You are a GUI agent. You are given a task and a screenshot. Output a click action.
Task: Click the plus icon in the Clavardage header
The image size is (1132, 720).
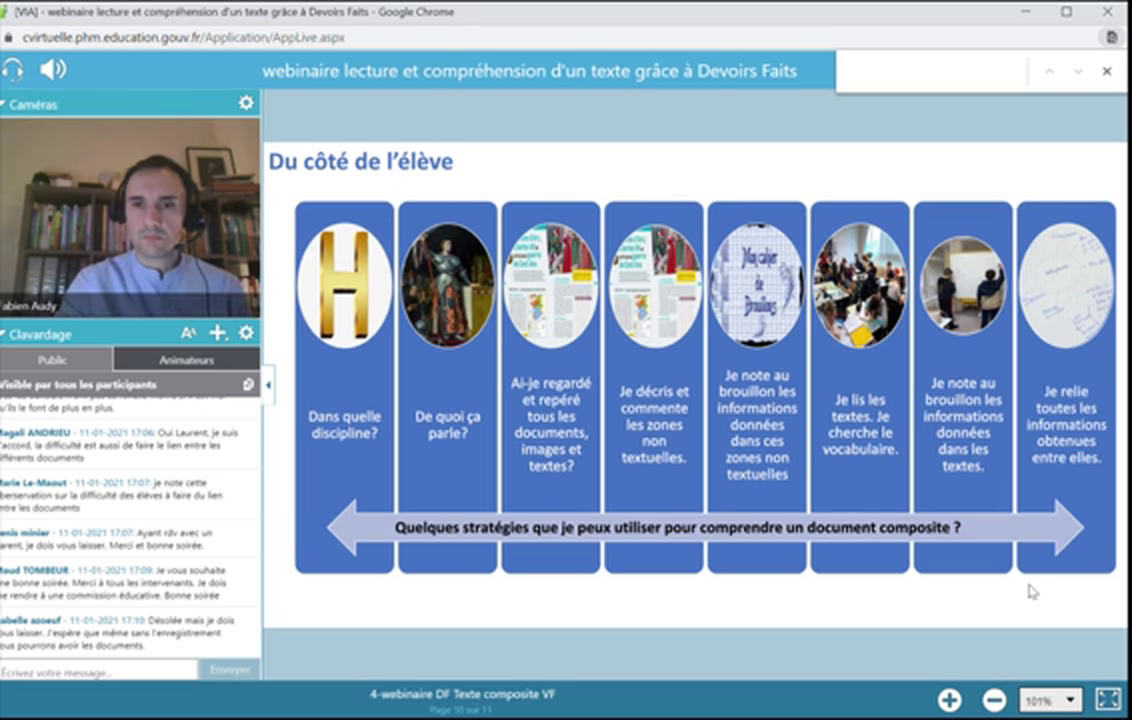(x=218, y=333)
